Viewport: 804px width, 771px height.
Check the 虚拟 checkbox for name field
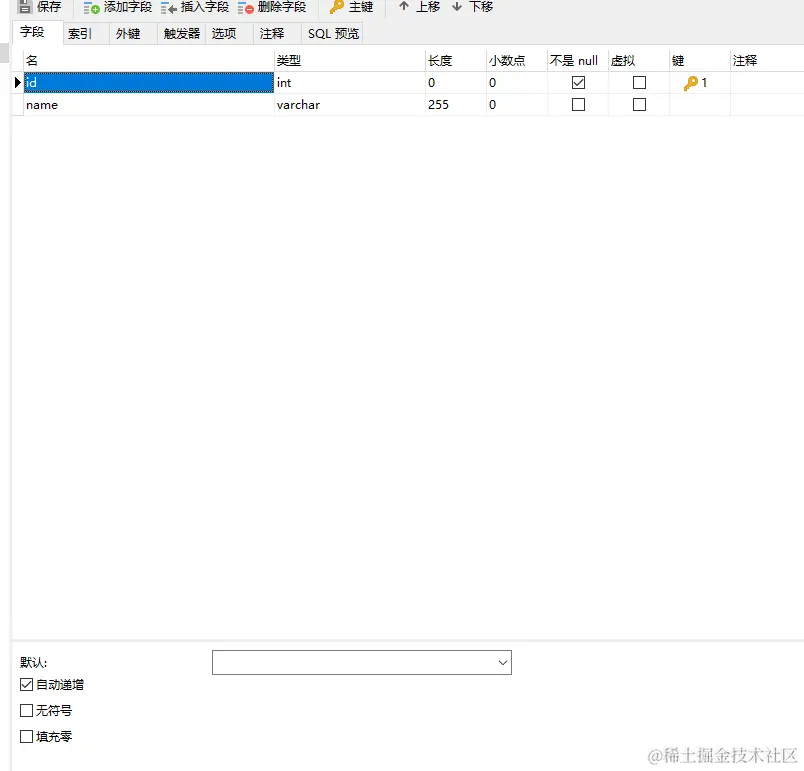click(638, 104)
